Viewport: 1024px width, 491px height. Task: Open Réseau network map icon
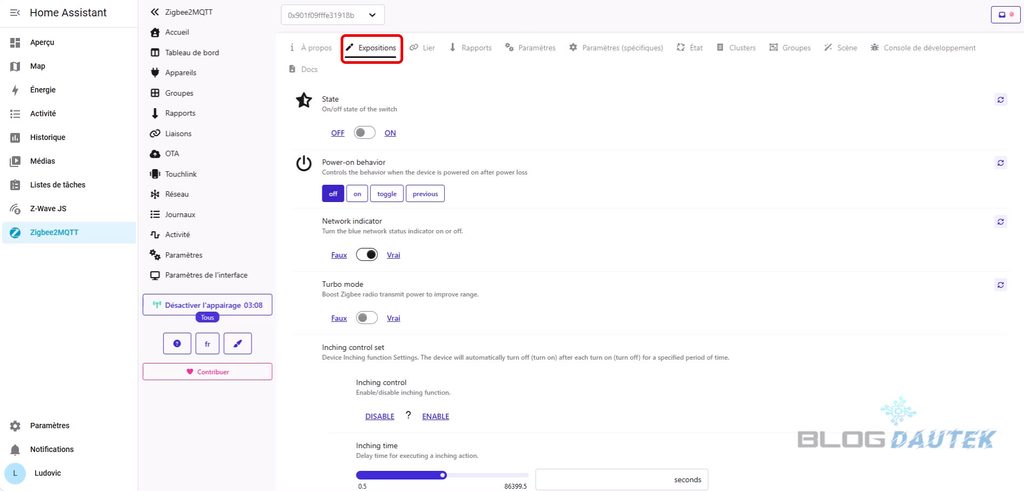(x=155, y=194)
